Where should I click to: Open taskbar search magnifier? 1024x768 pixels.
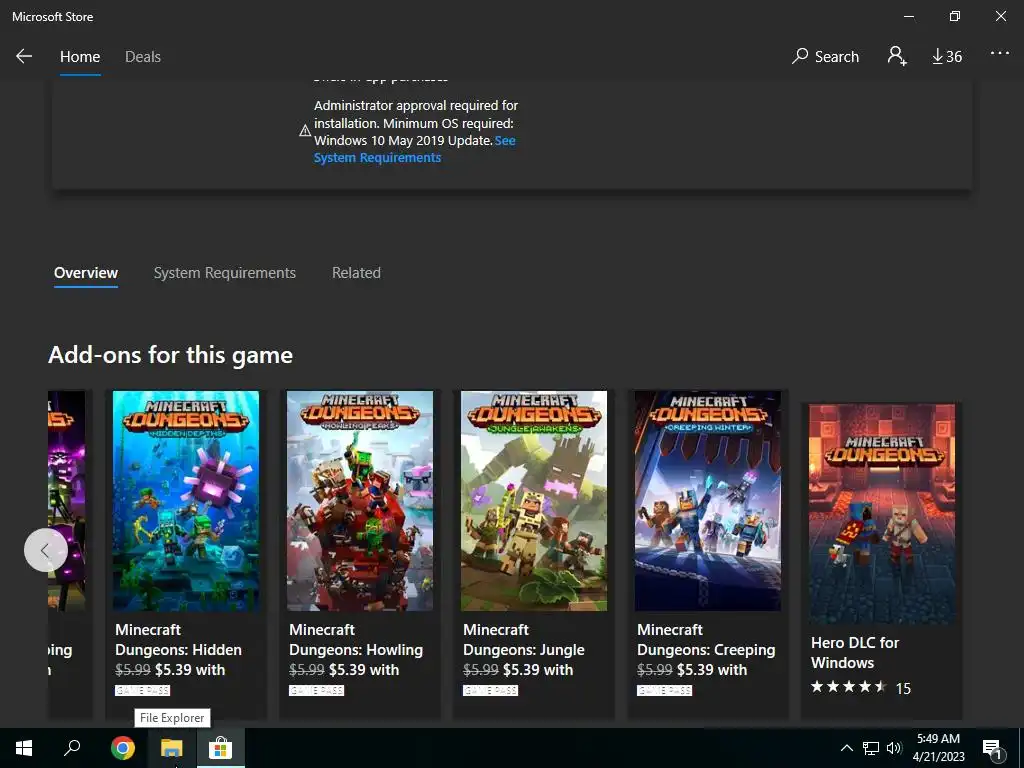[72, 748]
